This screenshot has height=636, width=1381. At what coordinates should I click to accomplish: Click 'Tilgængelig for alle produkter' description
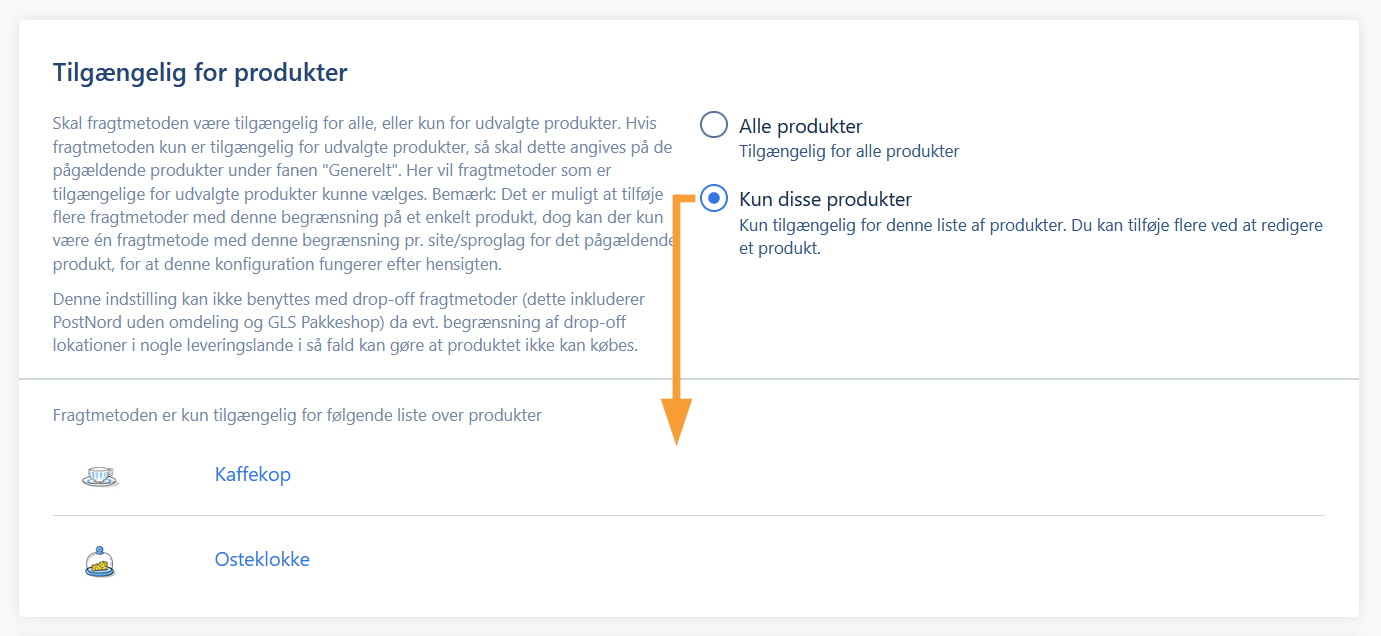tap(849, 152)
